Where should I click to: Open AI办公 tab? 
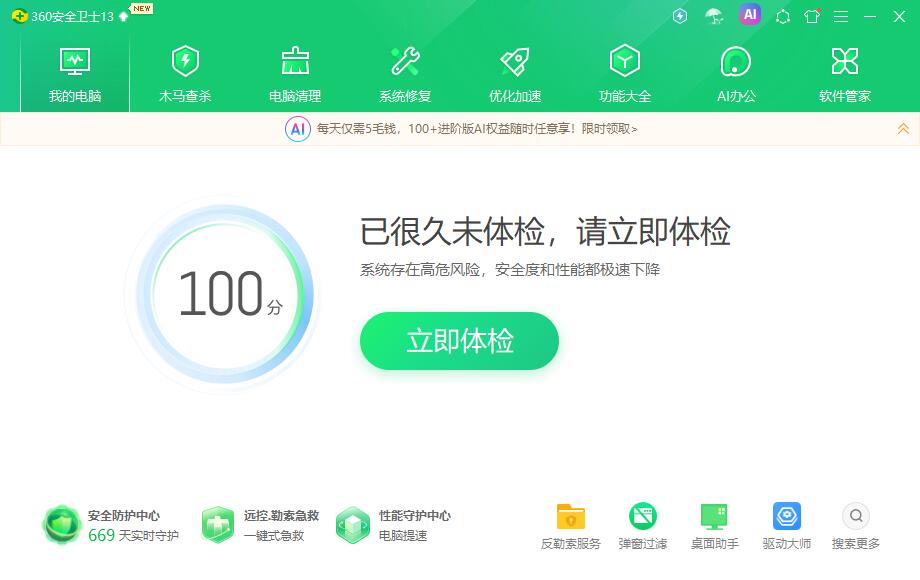736,74
